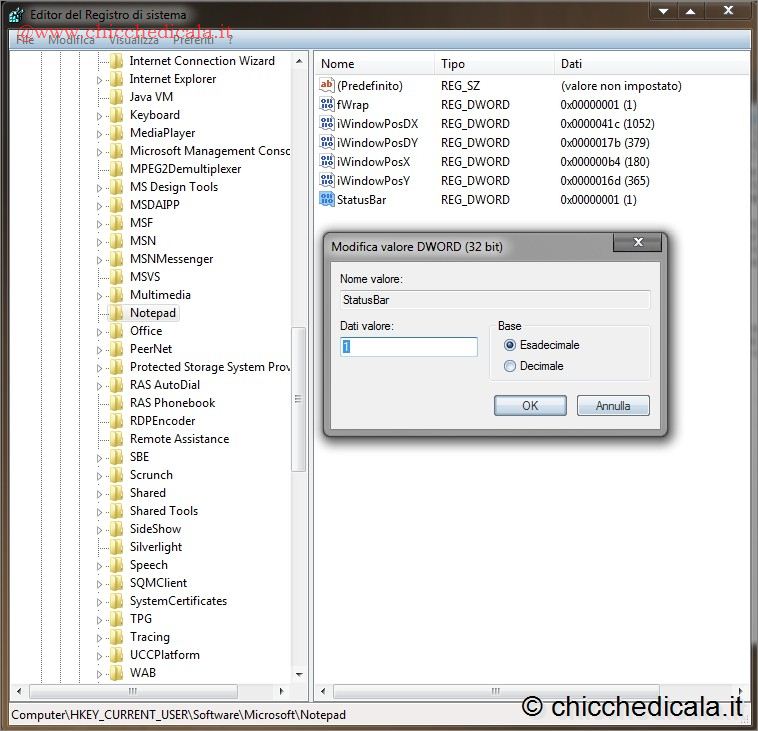The width and height of the screenshot is (758, 731).
Task: Expand the Office key in the tree
Action: tap(99, 332)
